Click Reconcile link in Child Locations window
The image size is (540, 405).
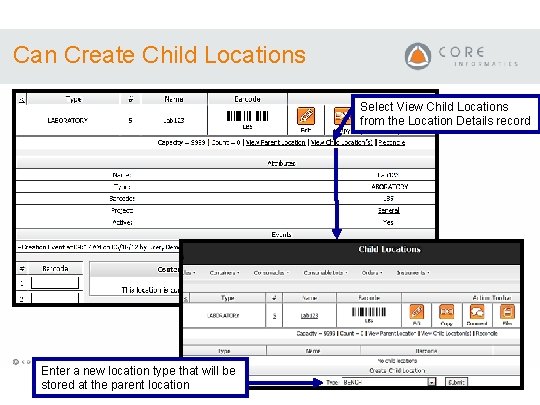pyautogui.click(x=487, y=333)
